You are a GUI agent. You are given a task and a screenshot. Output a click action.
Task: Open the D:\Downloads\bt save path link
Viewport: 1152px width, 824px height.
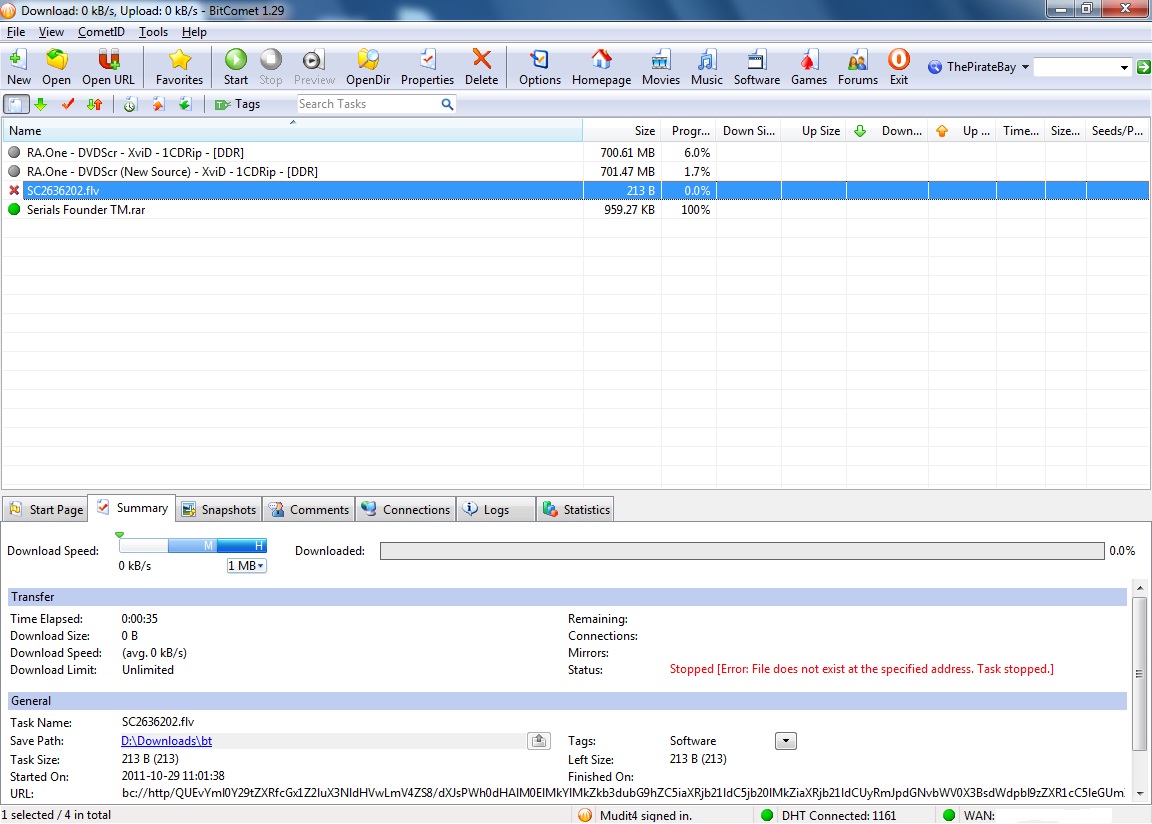(166, 741)
